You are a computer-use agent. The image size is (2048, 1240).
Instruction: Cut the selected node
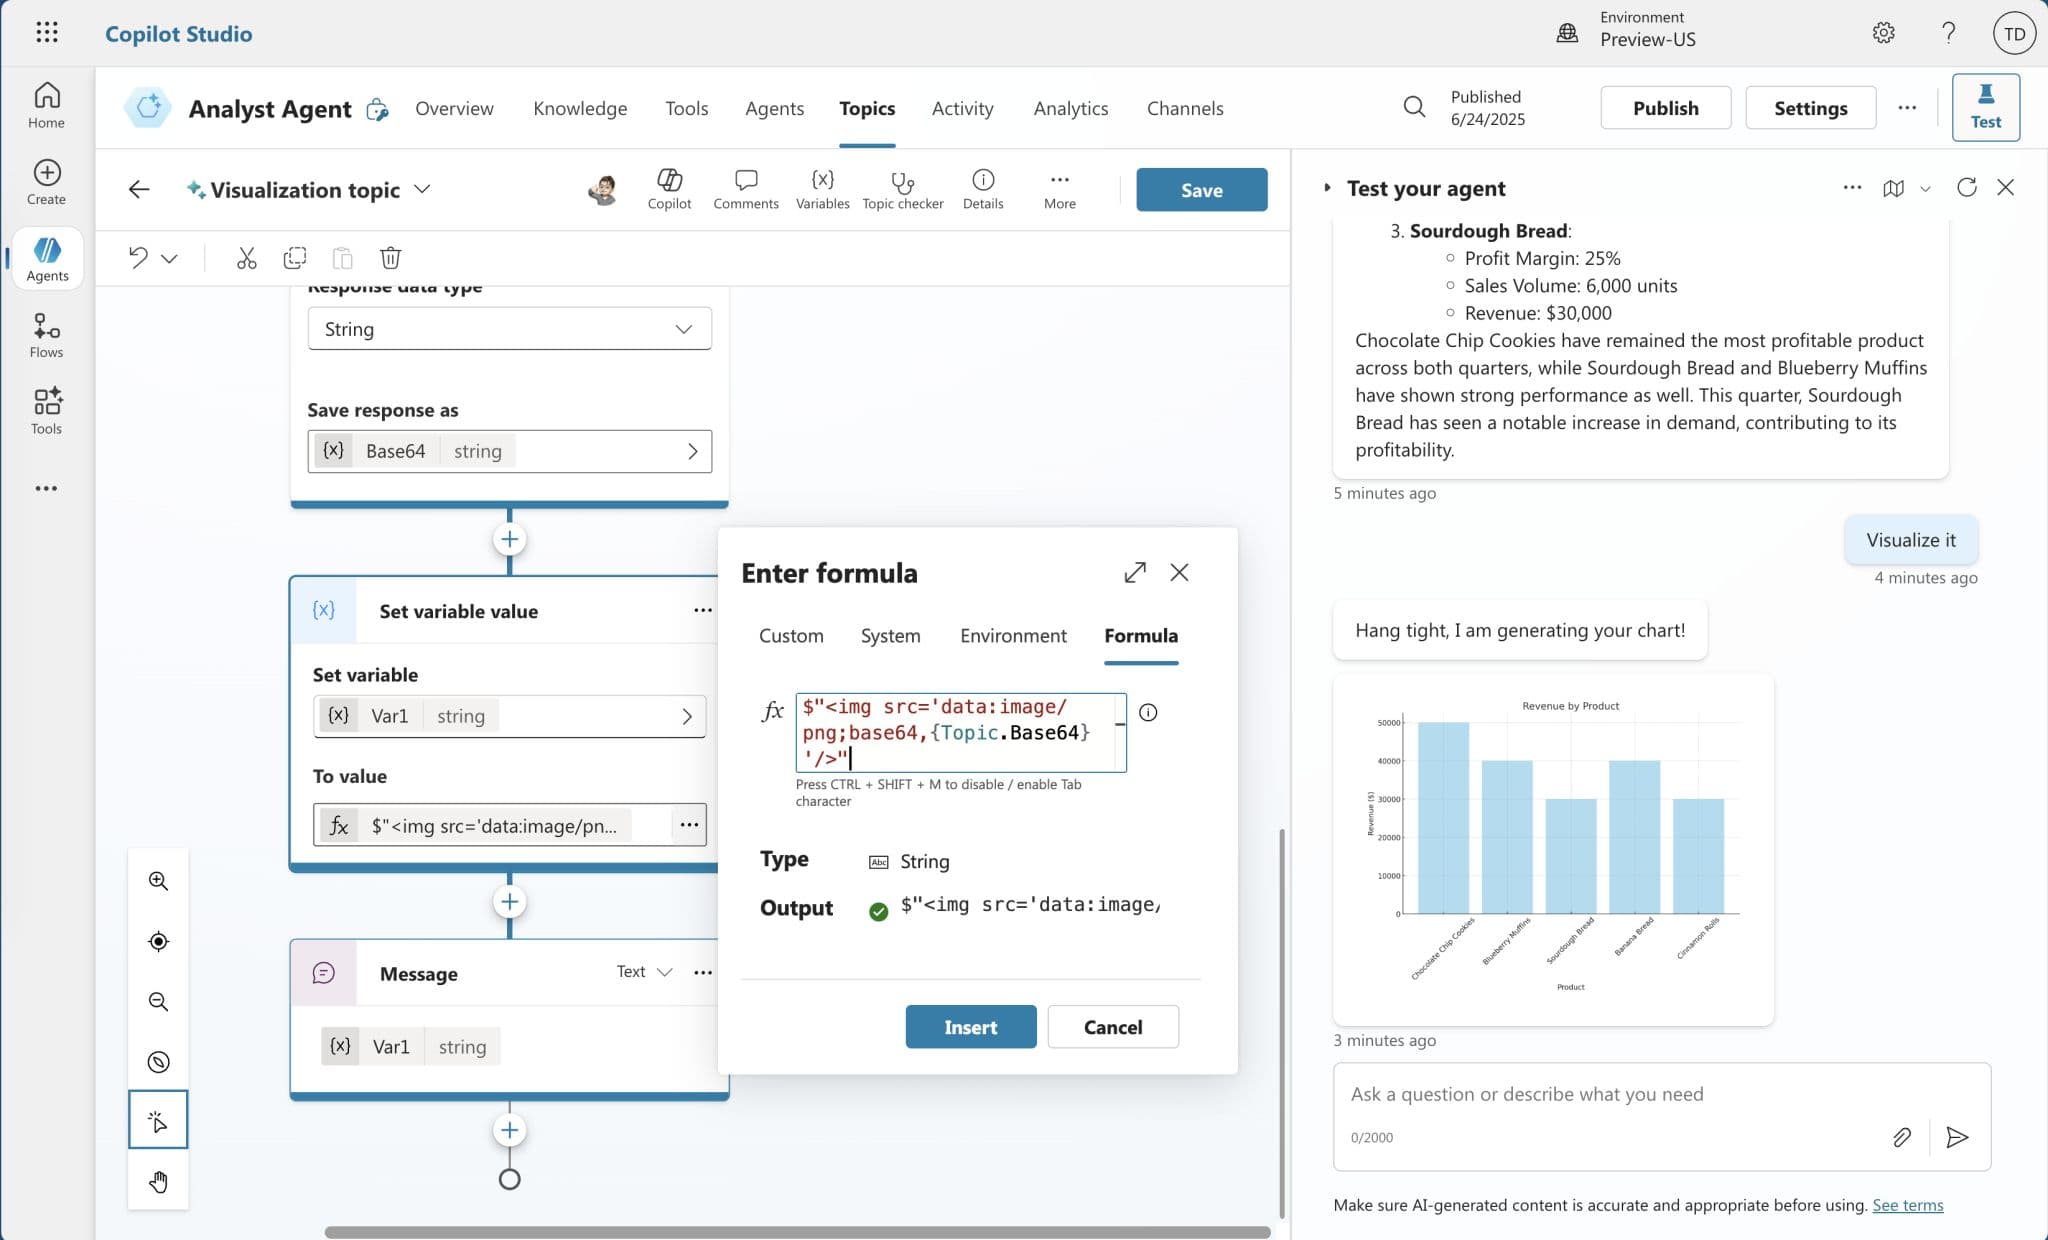(x=246, y=258)
